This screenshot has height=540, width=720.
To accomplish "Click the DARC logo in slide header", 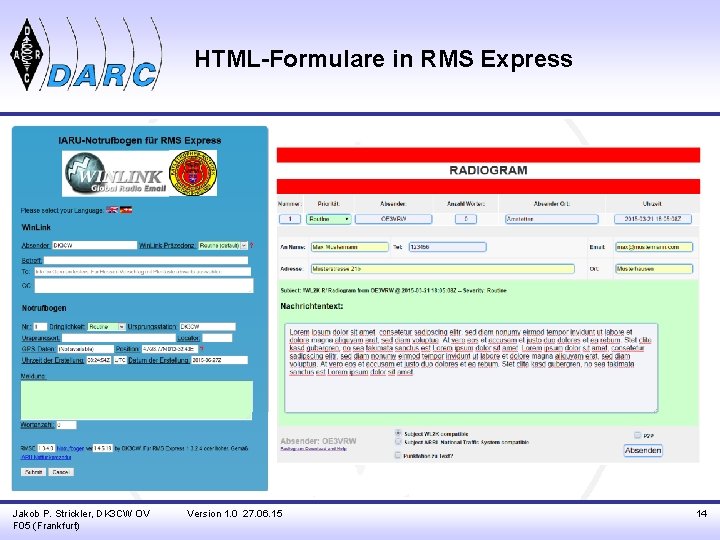I will pos(85,54).
